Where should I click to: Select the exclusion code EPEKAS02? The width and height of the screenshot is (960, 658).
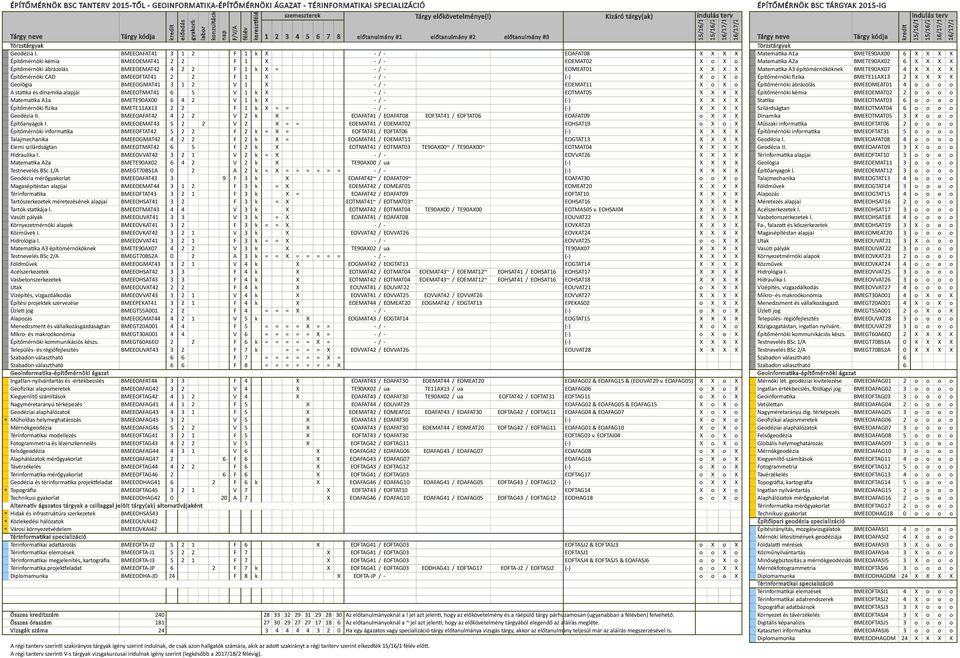coord(577,303)
